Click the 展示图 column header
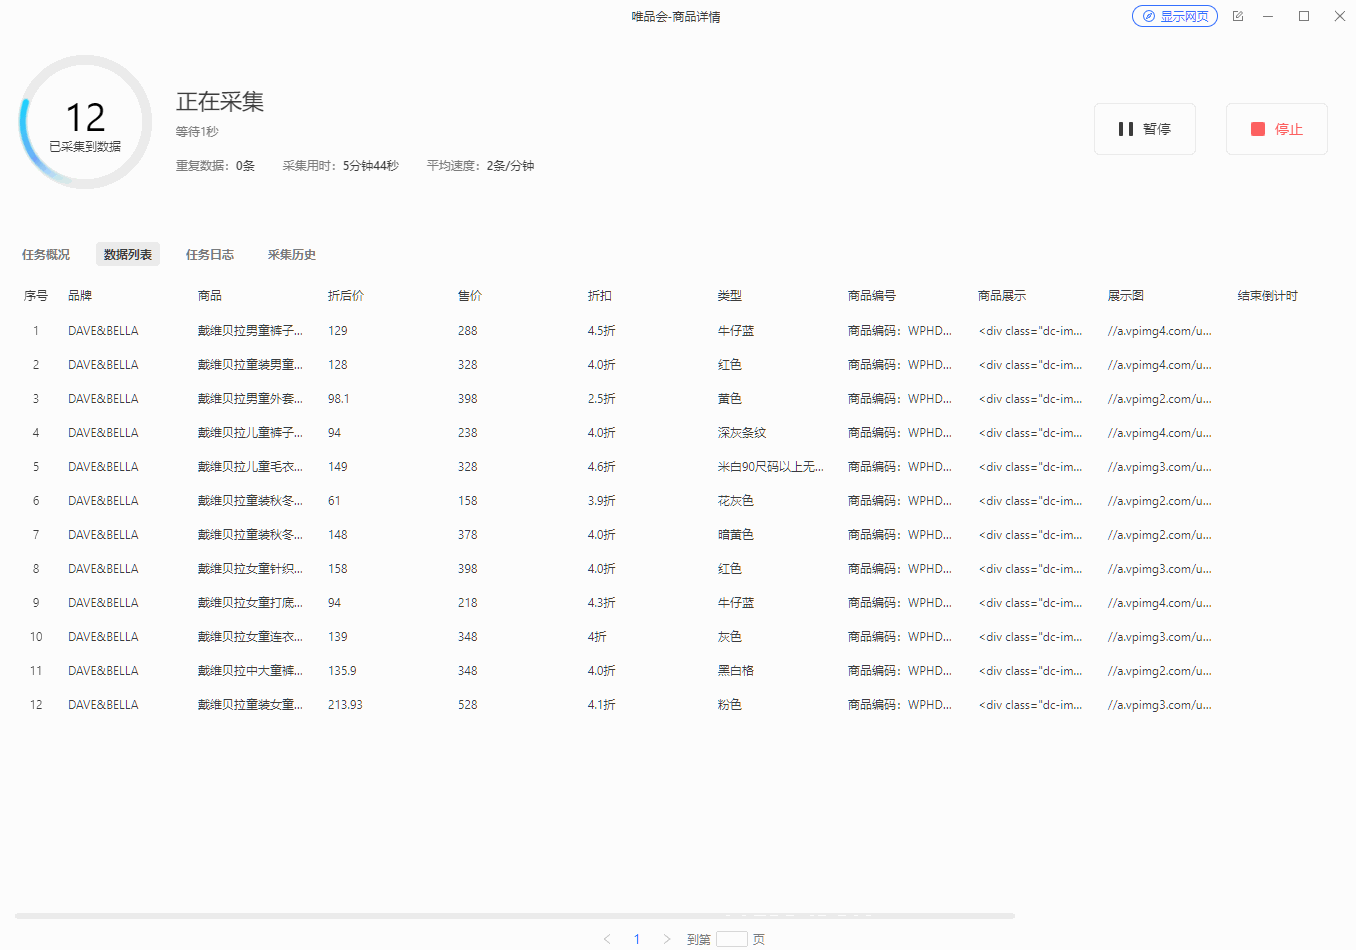 (1126, 296)
